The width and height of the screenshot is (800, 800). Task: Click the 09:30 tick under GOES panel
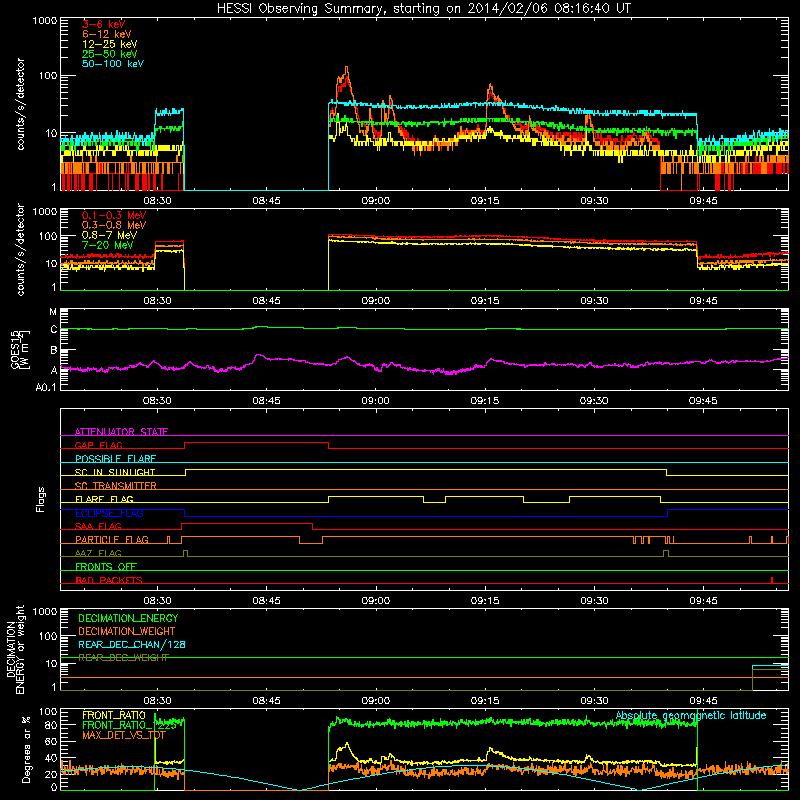coord(594,401)
